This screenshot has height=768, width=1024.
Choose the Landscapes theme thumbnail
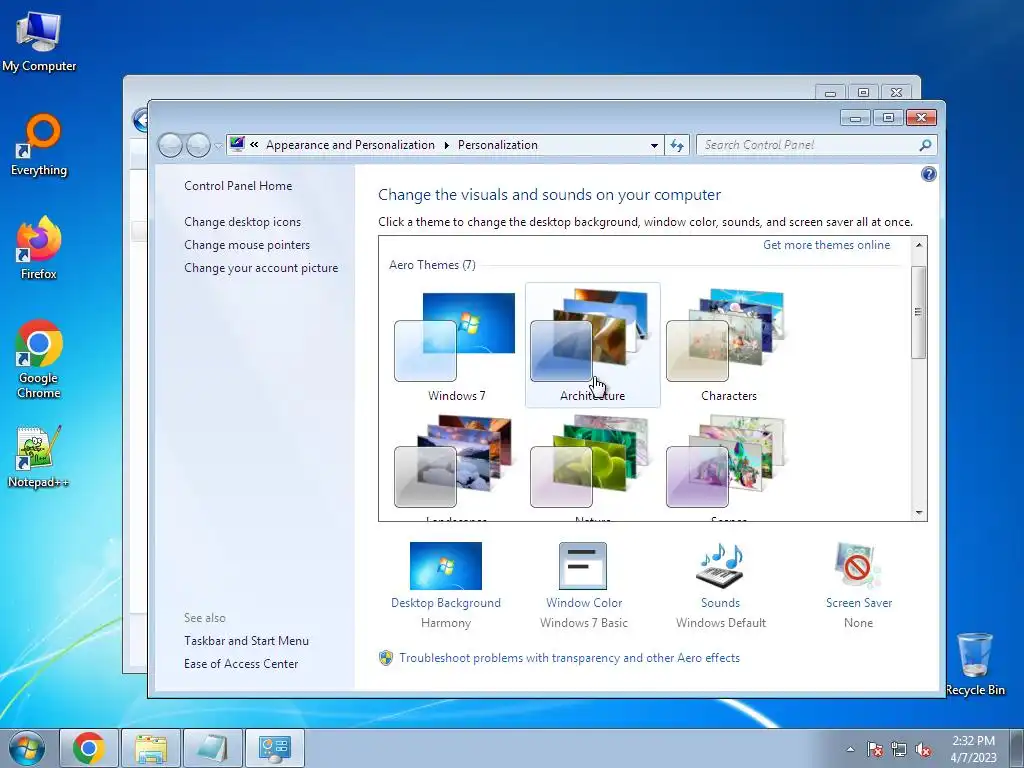coord(455,462)
